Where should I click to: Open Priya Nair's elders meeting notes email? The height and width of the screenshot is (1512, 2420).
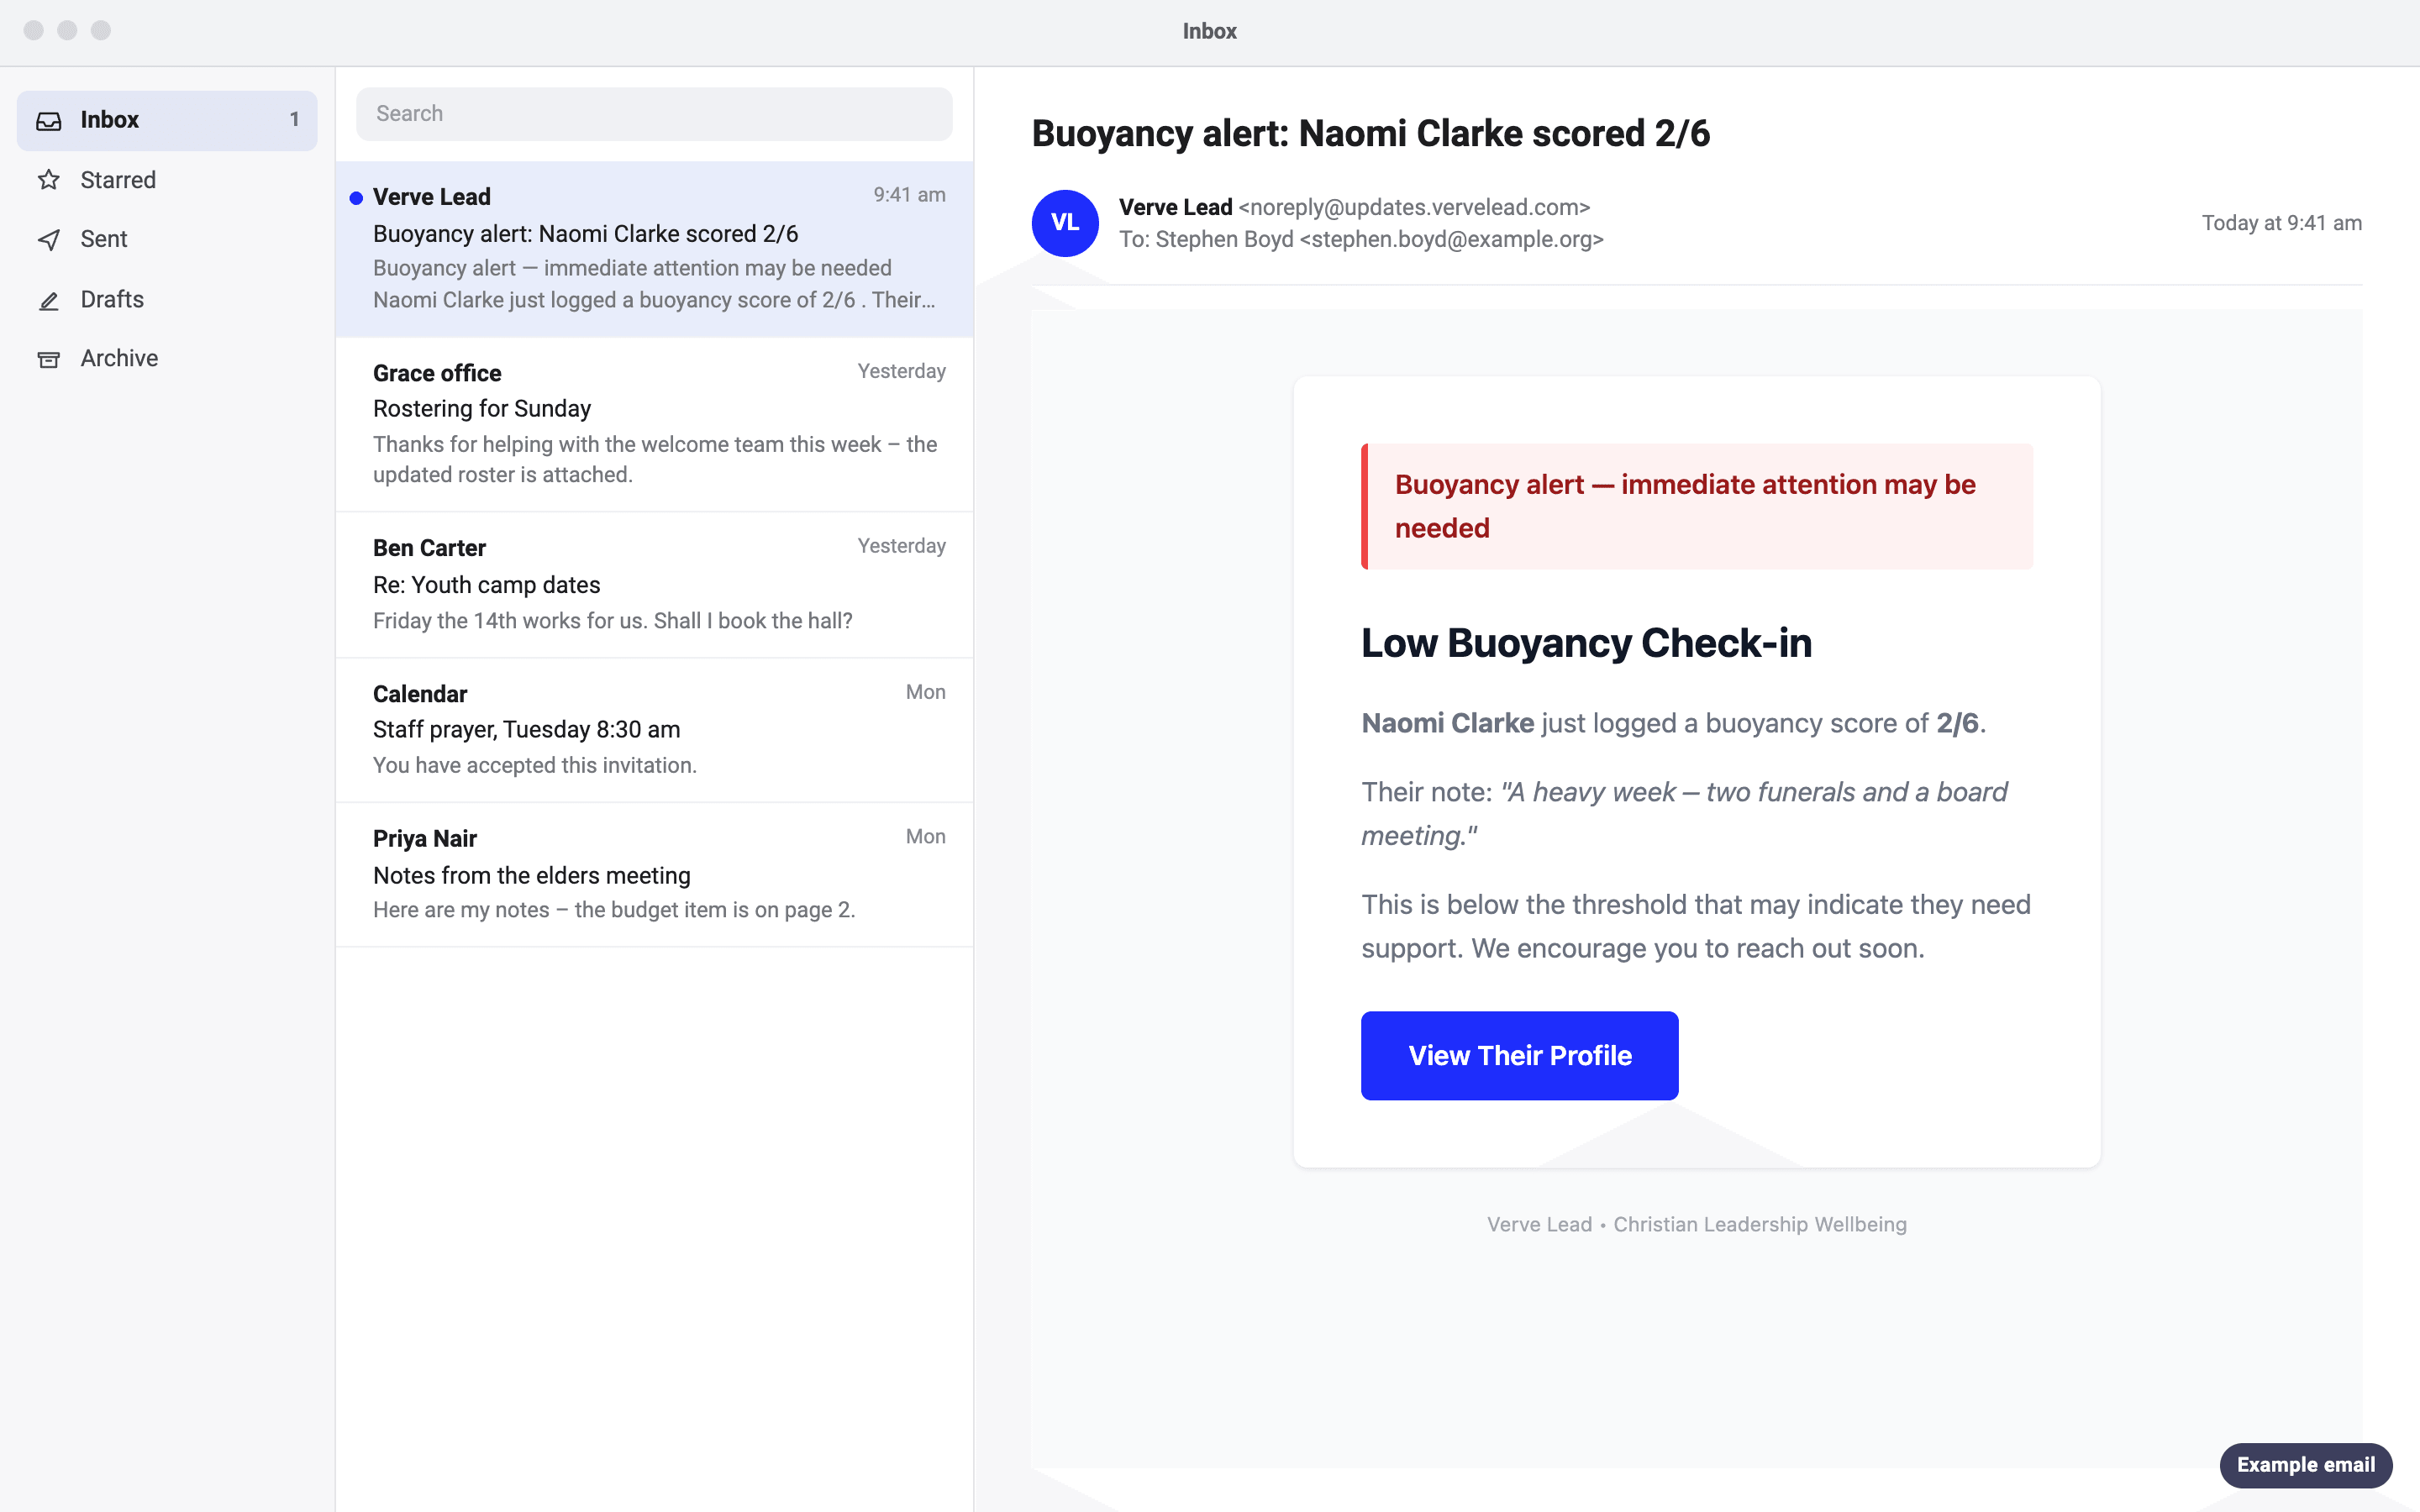[654, 875]
